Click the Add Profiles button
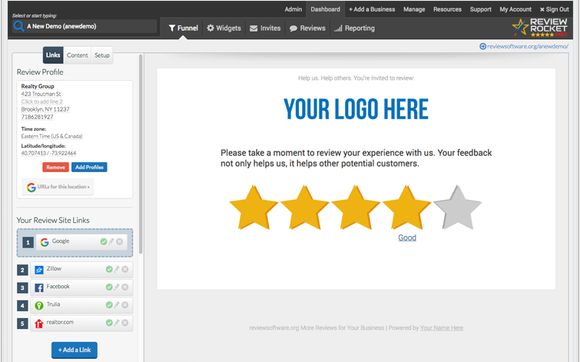580x362 pixels. tap(89, 167)
